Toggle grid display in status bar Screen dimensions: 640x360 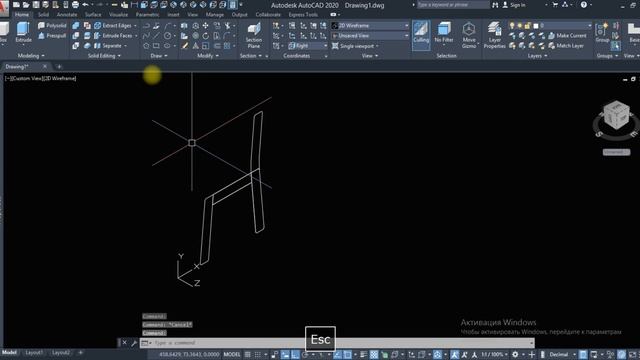247,354
